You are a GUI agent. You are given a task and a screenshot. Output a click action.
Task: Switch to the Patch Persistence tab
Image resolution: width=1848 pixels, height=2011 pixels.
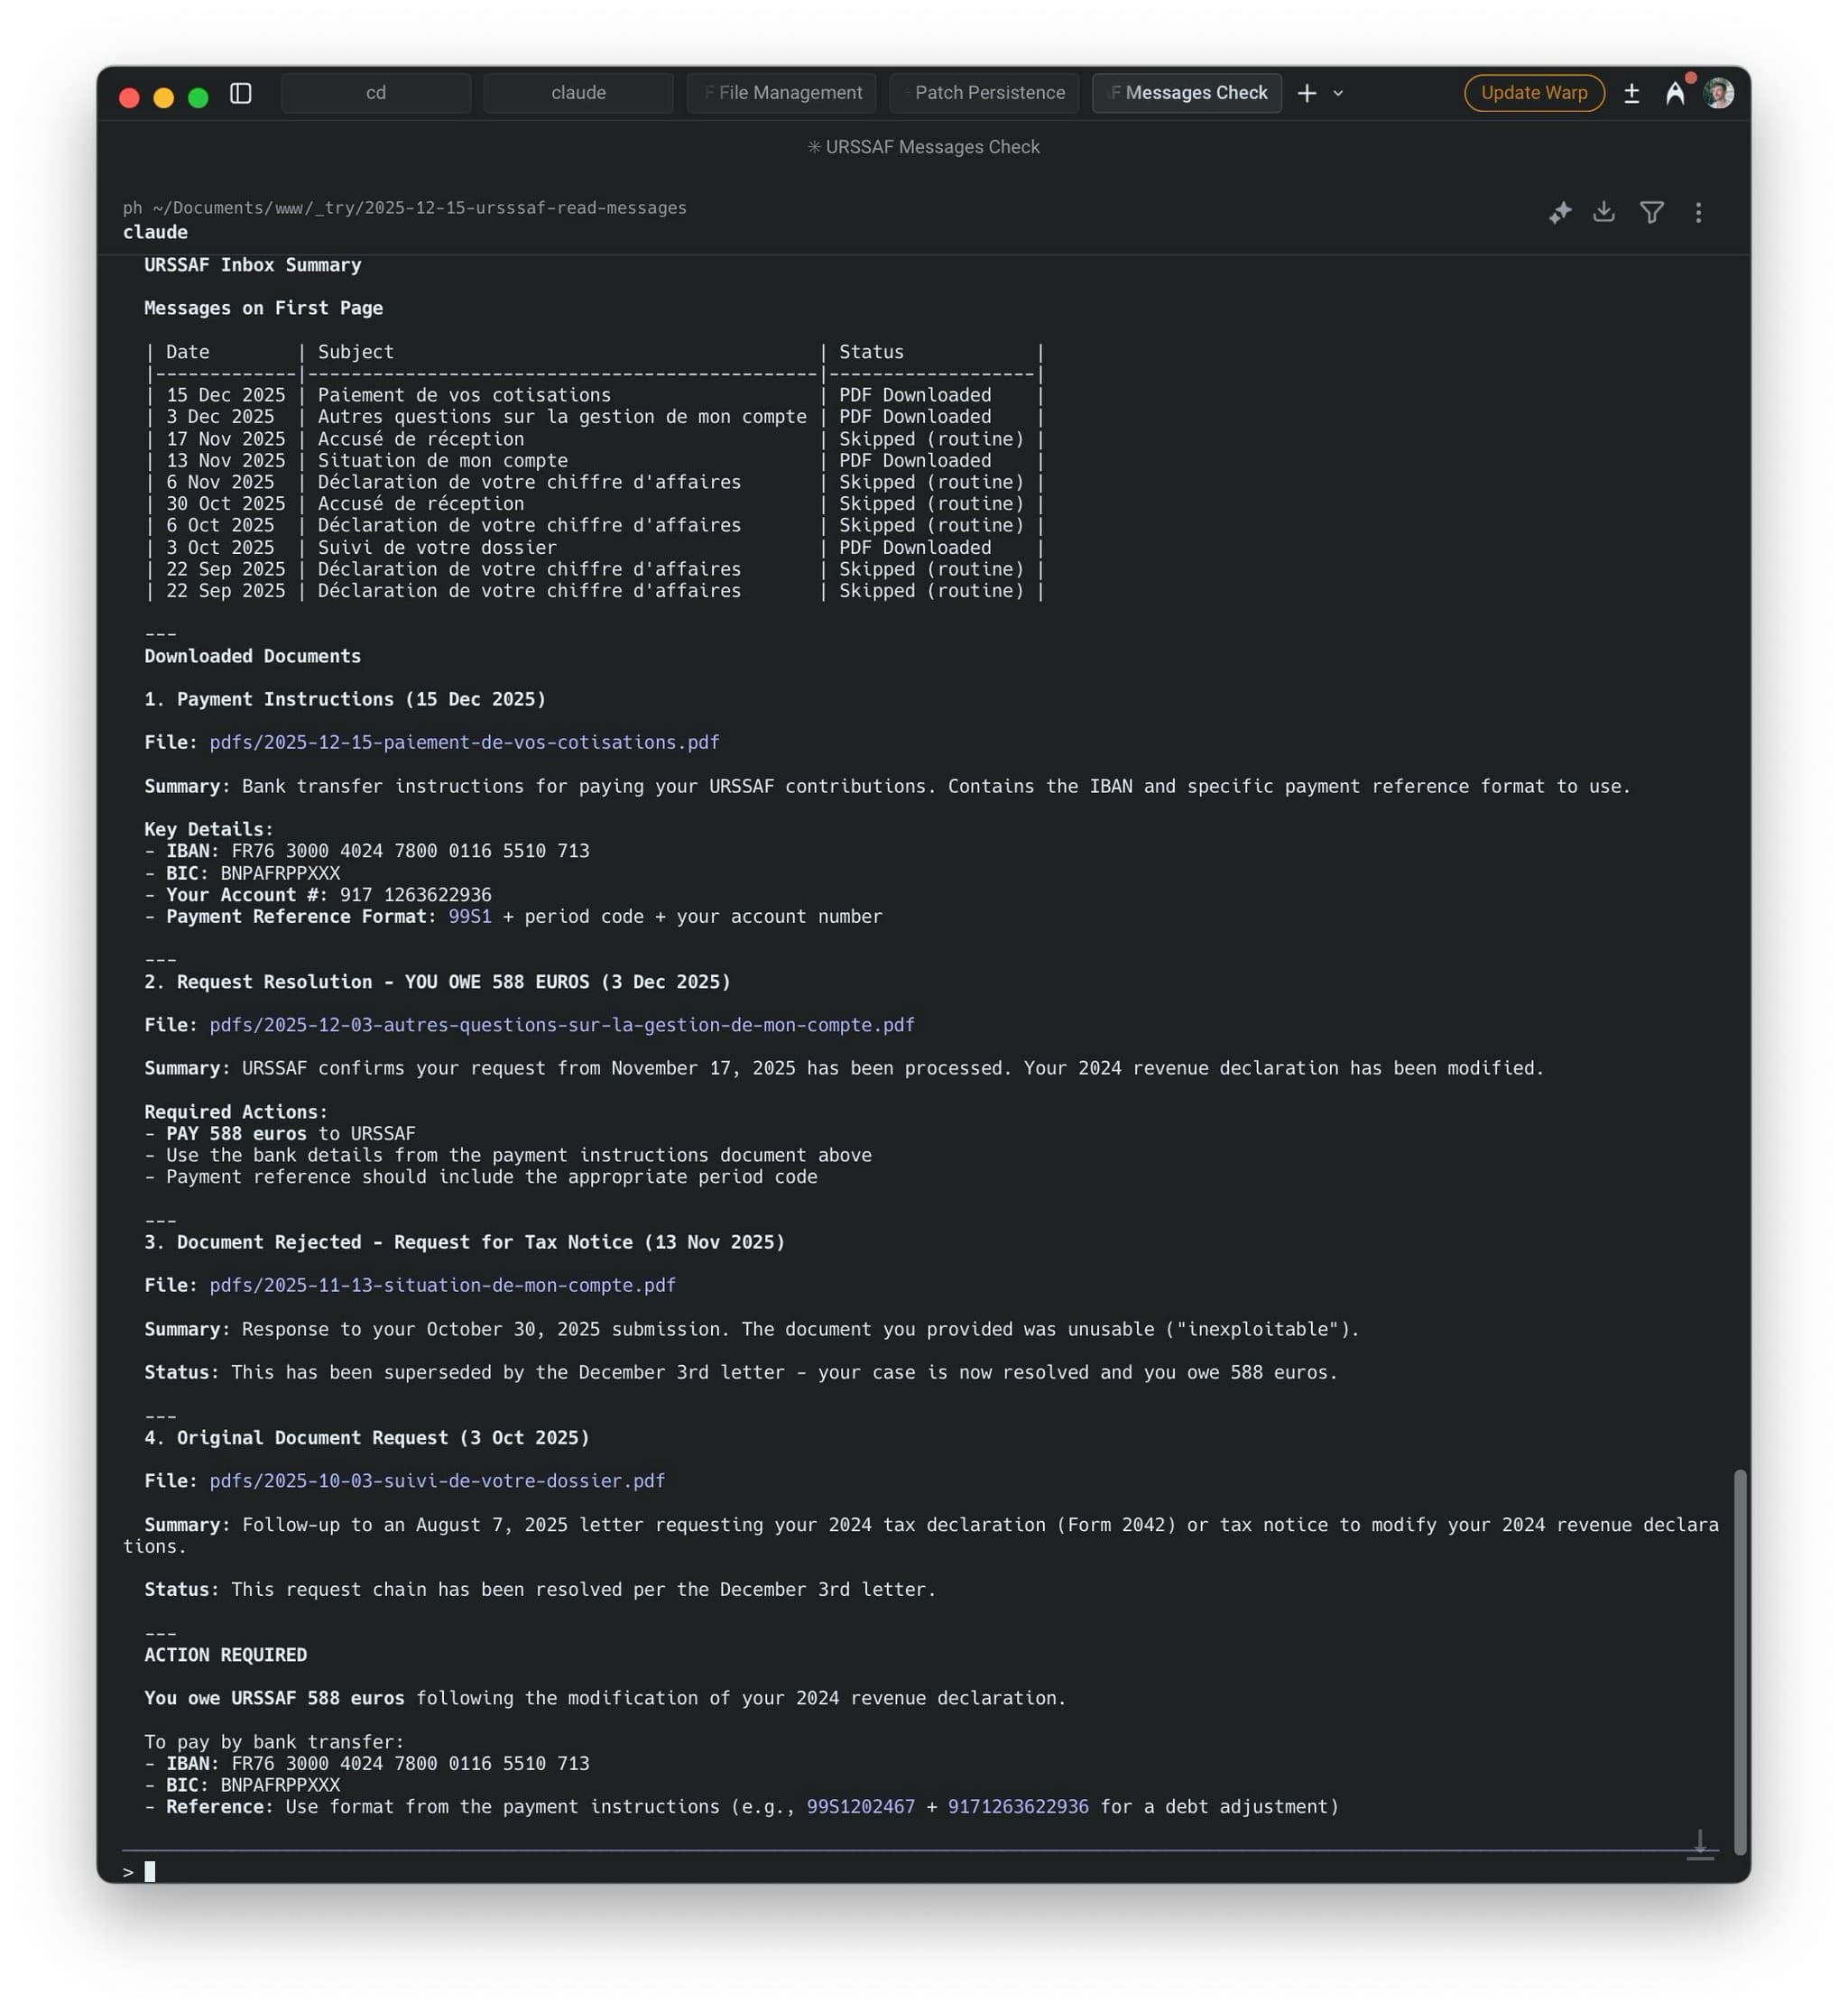[x=984, y=93]
